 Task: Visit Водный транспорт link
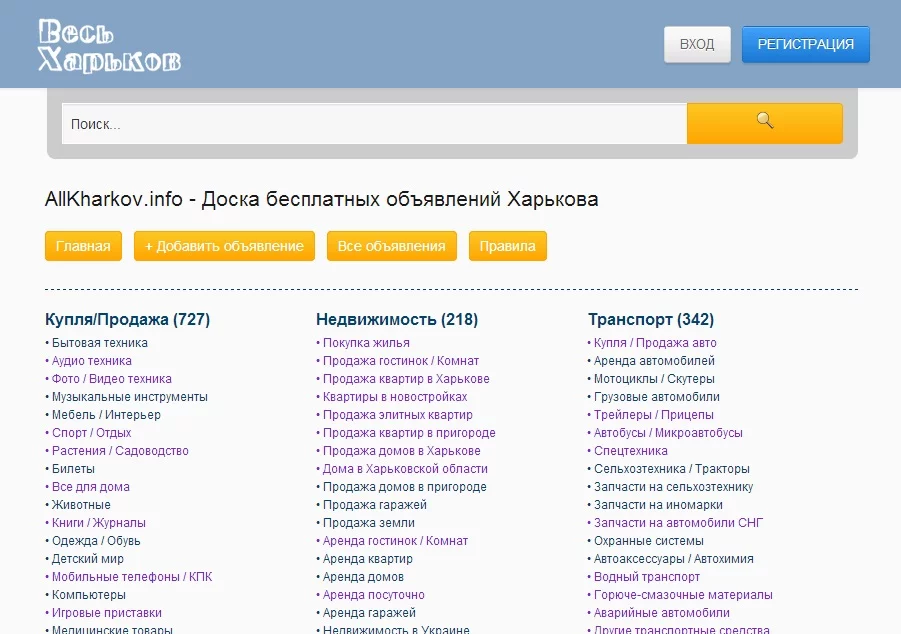tap(647, 577)
